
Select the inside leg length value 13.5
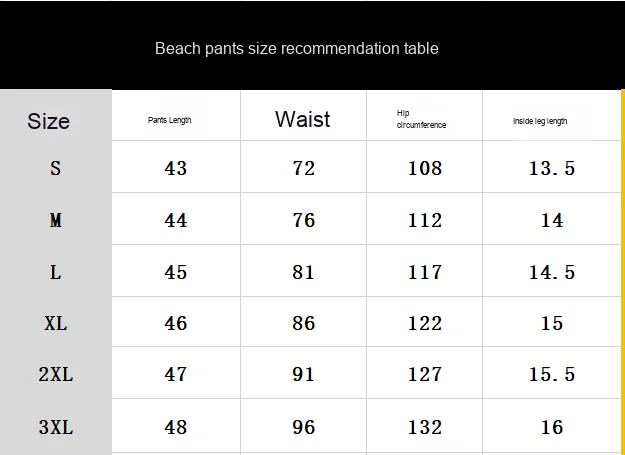pyautogui.click(x=552, y=168)
